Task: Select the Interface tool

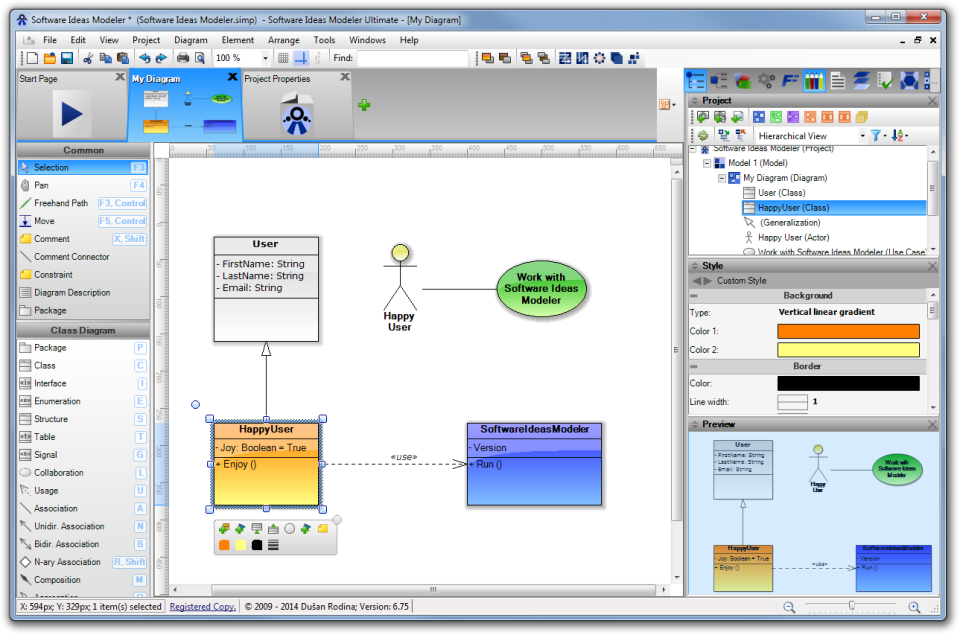Action: [x=83, y=383]
